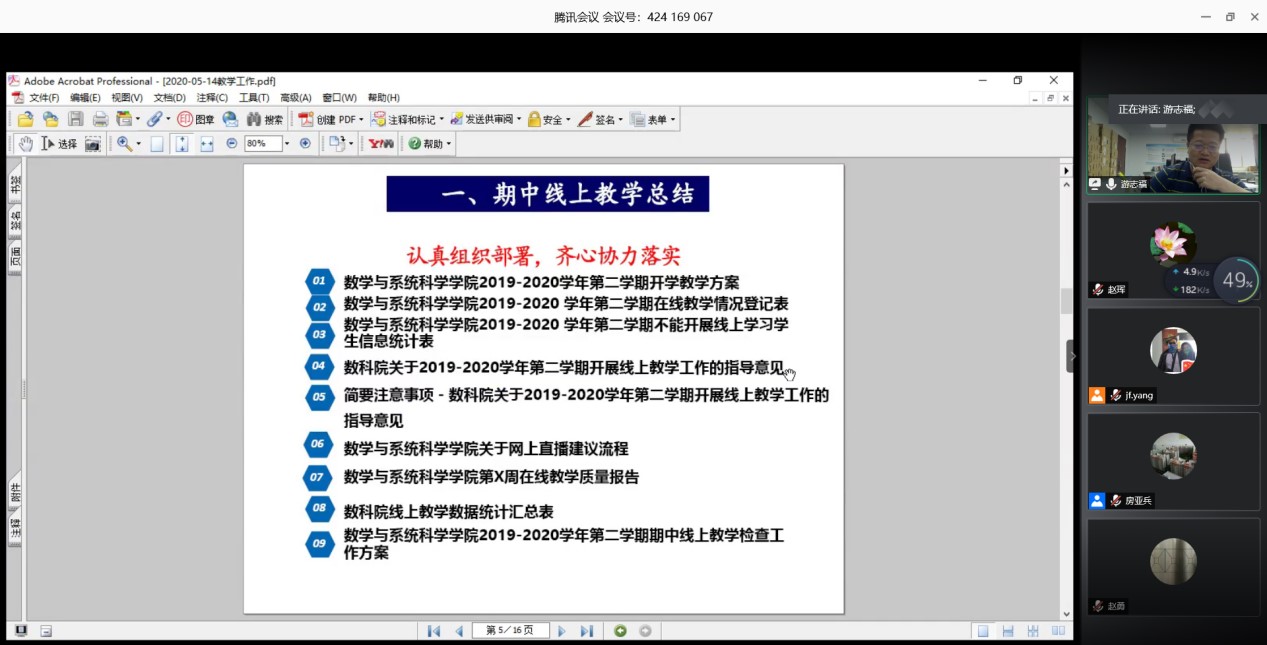Click the page number field 第5/16页
The width and height of the screenshot is (1267, 645).
(510, 631)
